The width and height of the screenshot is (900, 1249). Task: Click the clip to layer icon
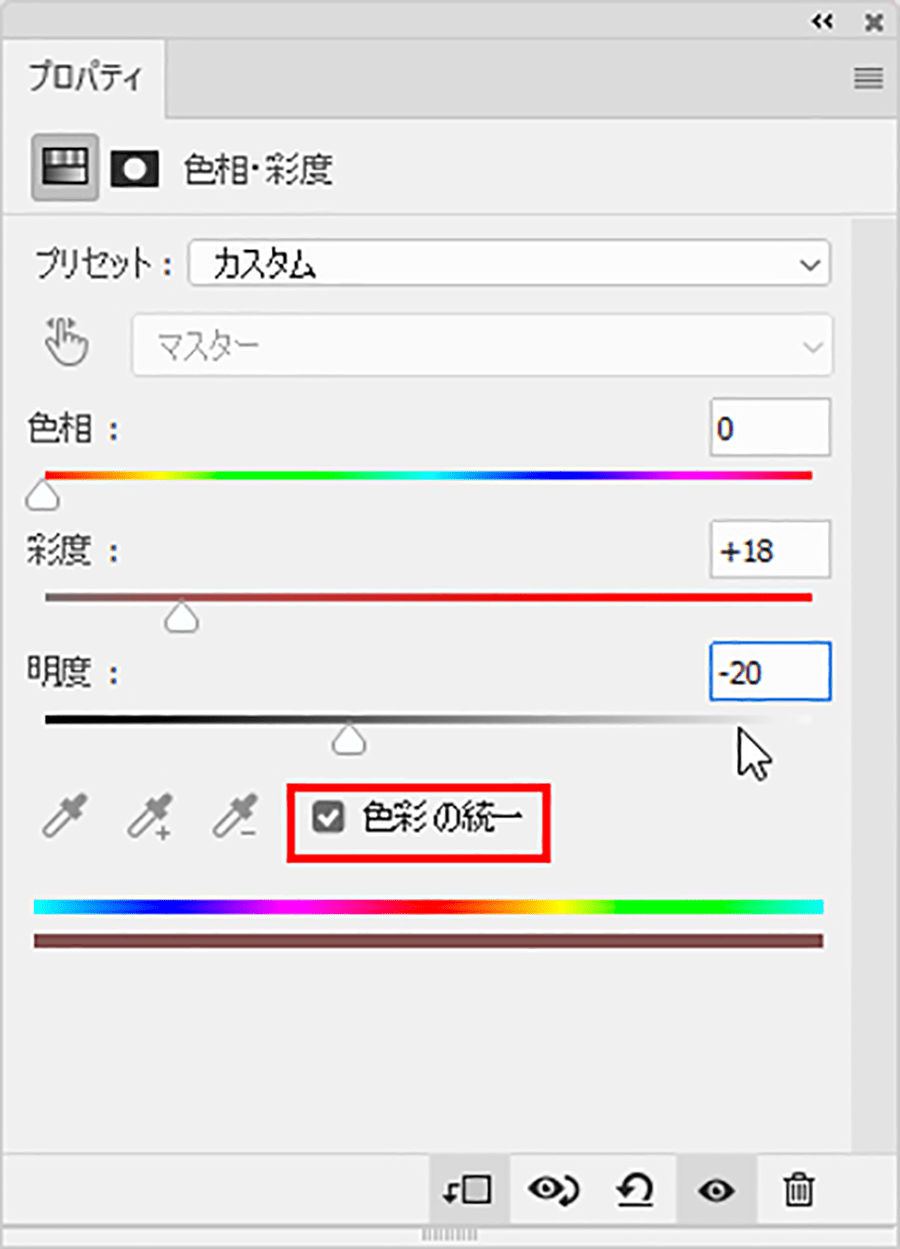tap(469, 1190)
